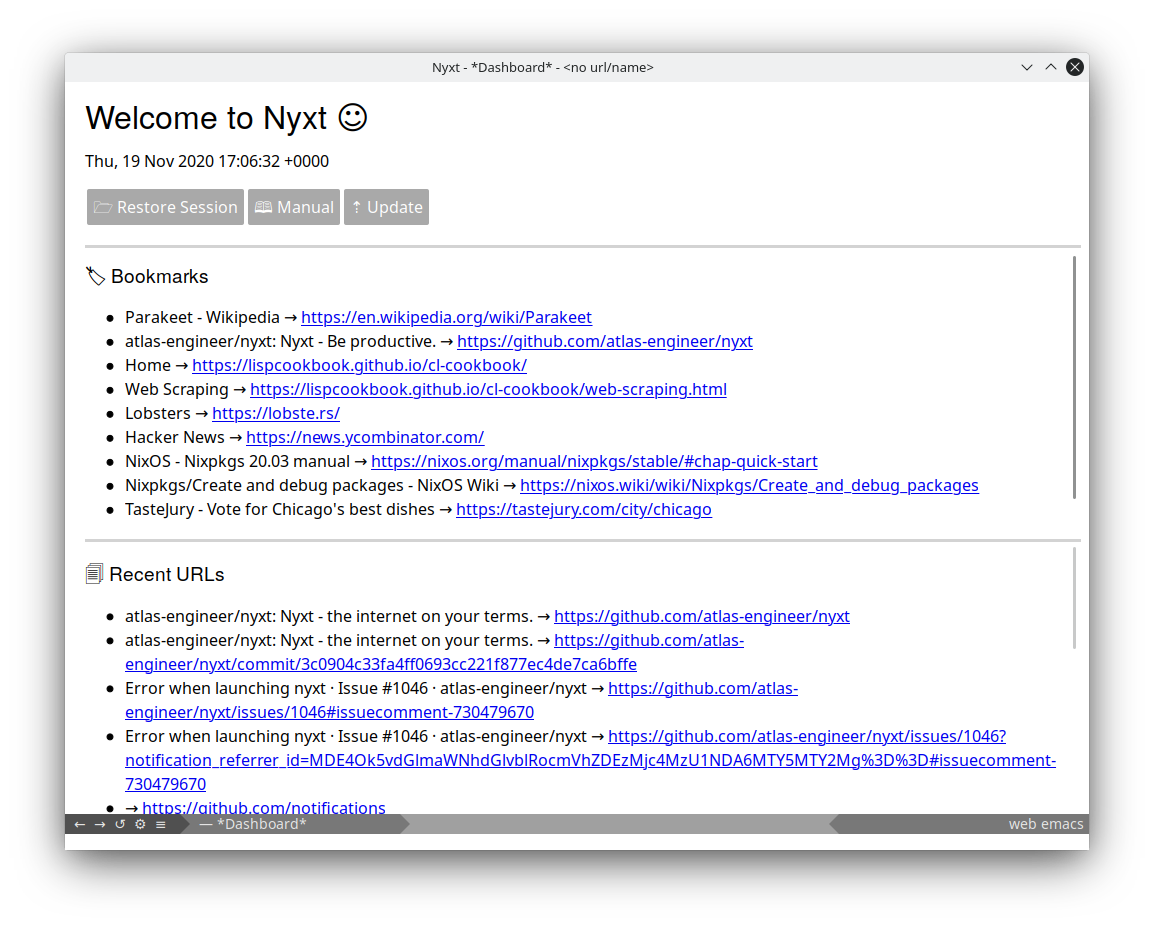Click the Restore Session button
This screenshot has width=1154, height=927.
(166, 207)
